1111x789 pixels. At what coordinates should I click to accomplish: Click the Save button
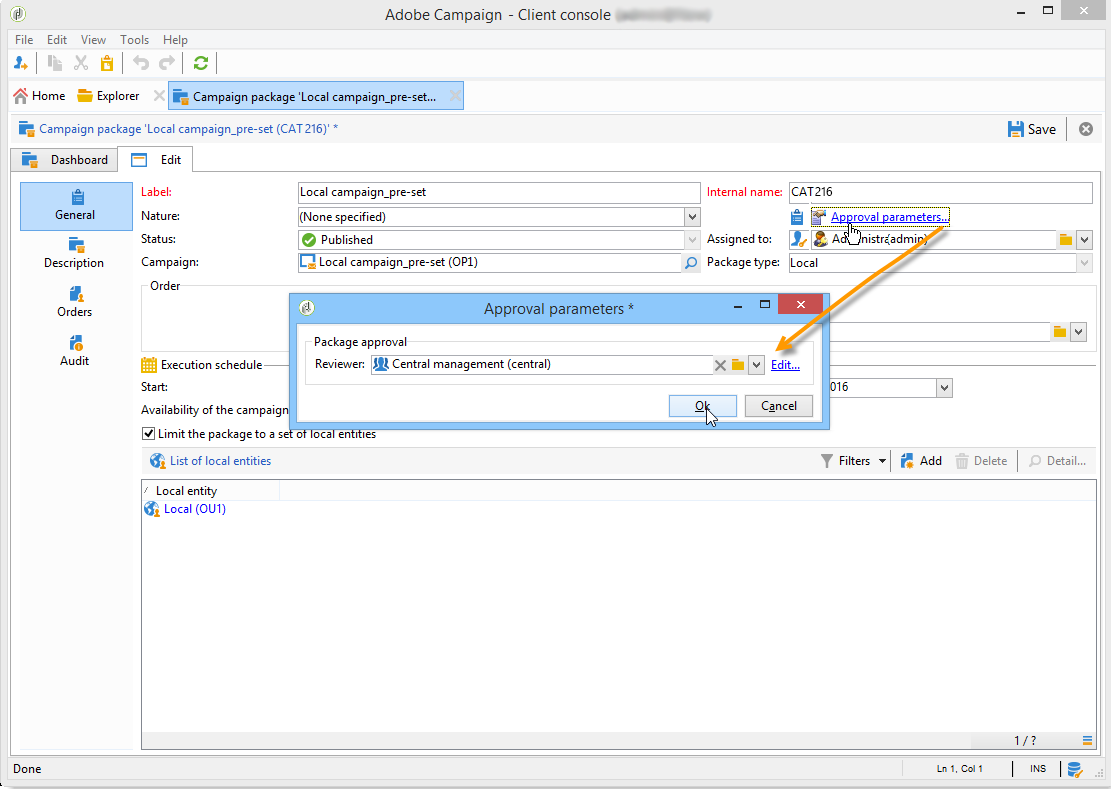click(x=1032, y=129)
